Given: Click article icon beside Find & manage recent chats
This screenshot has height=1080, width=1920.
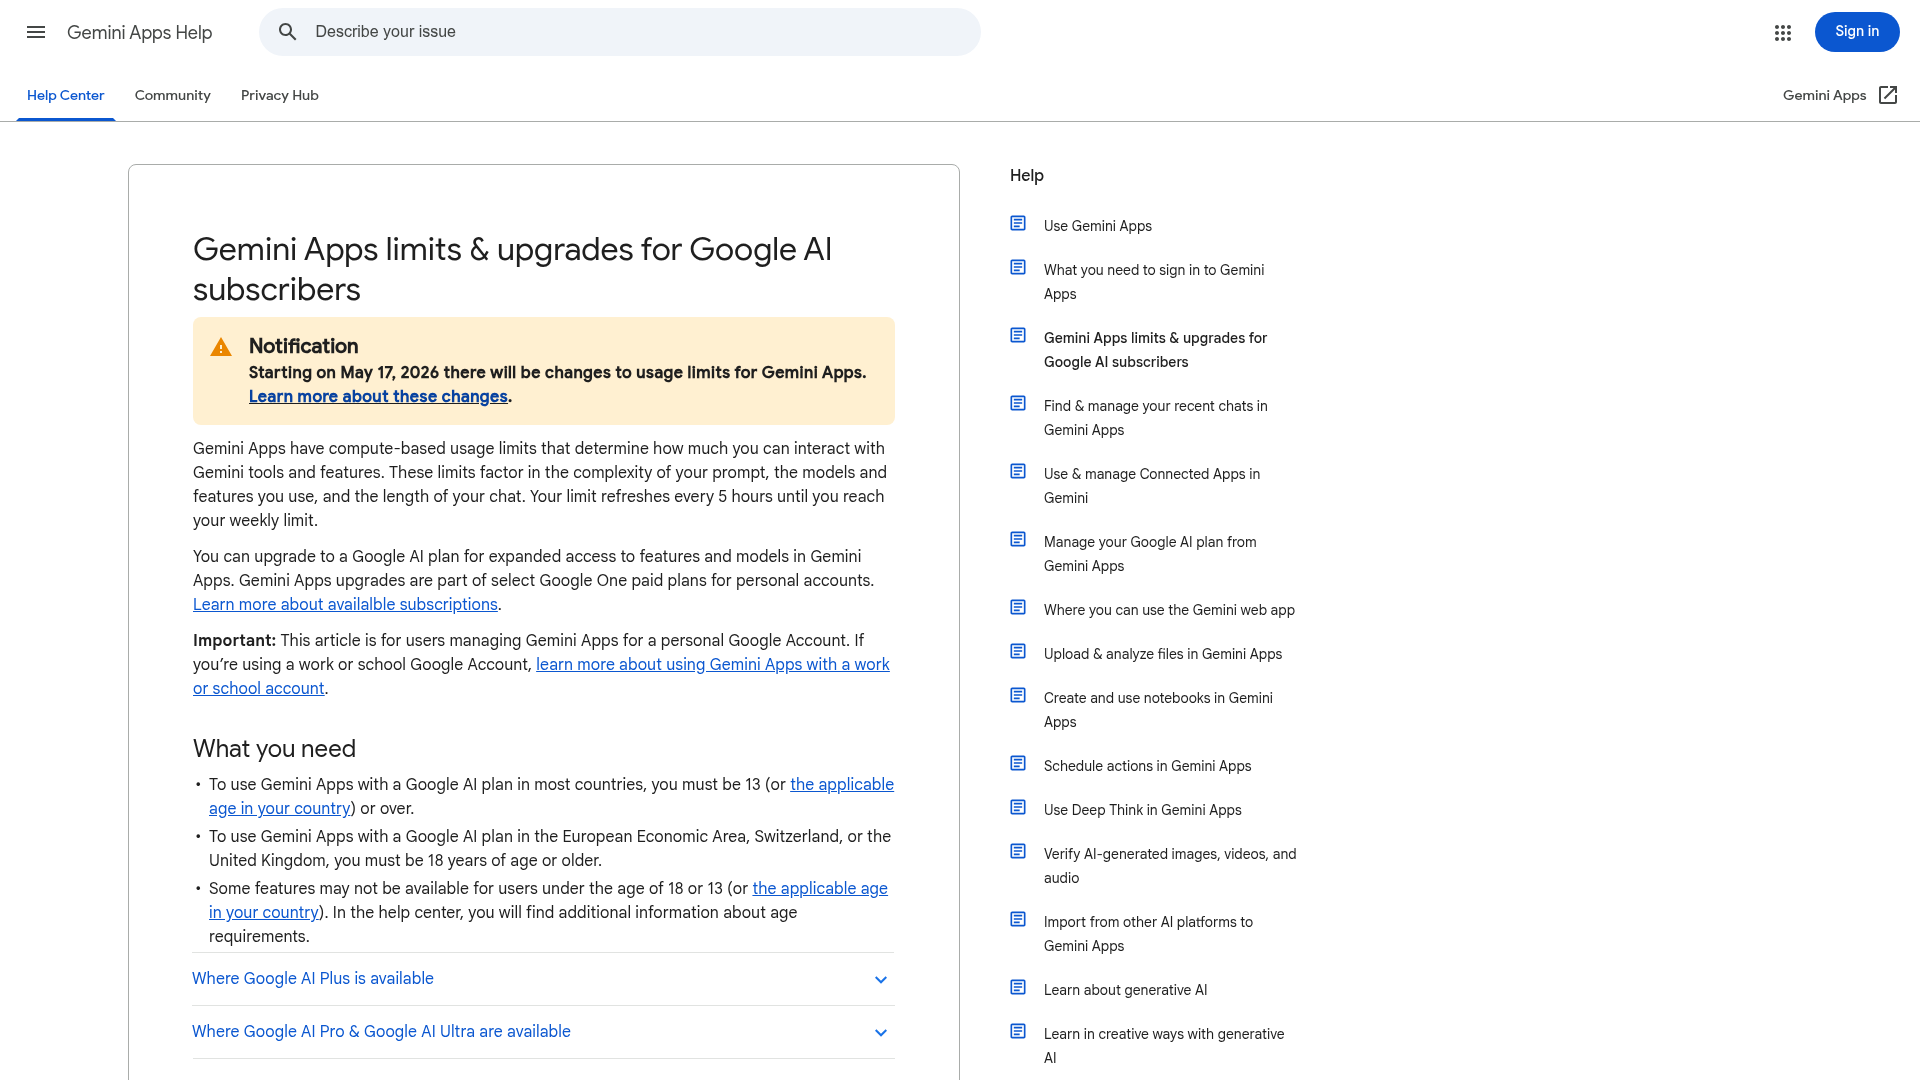Looking at the screenshot, I should pos(1018,403).
